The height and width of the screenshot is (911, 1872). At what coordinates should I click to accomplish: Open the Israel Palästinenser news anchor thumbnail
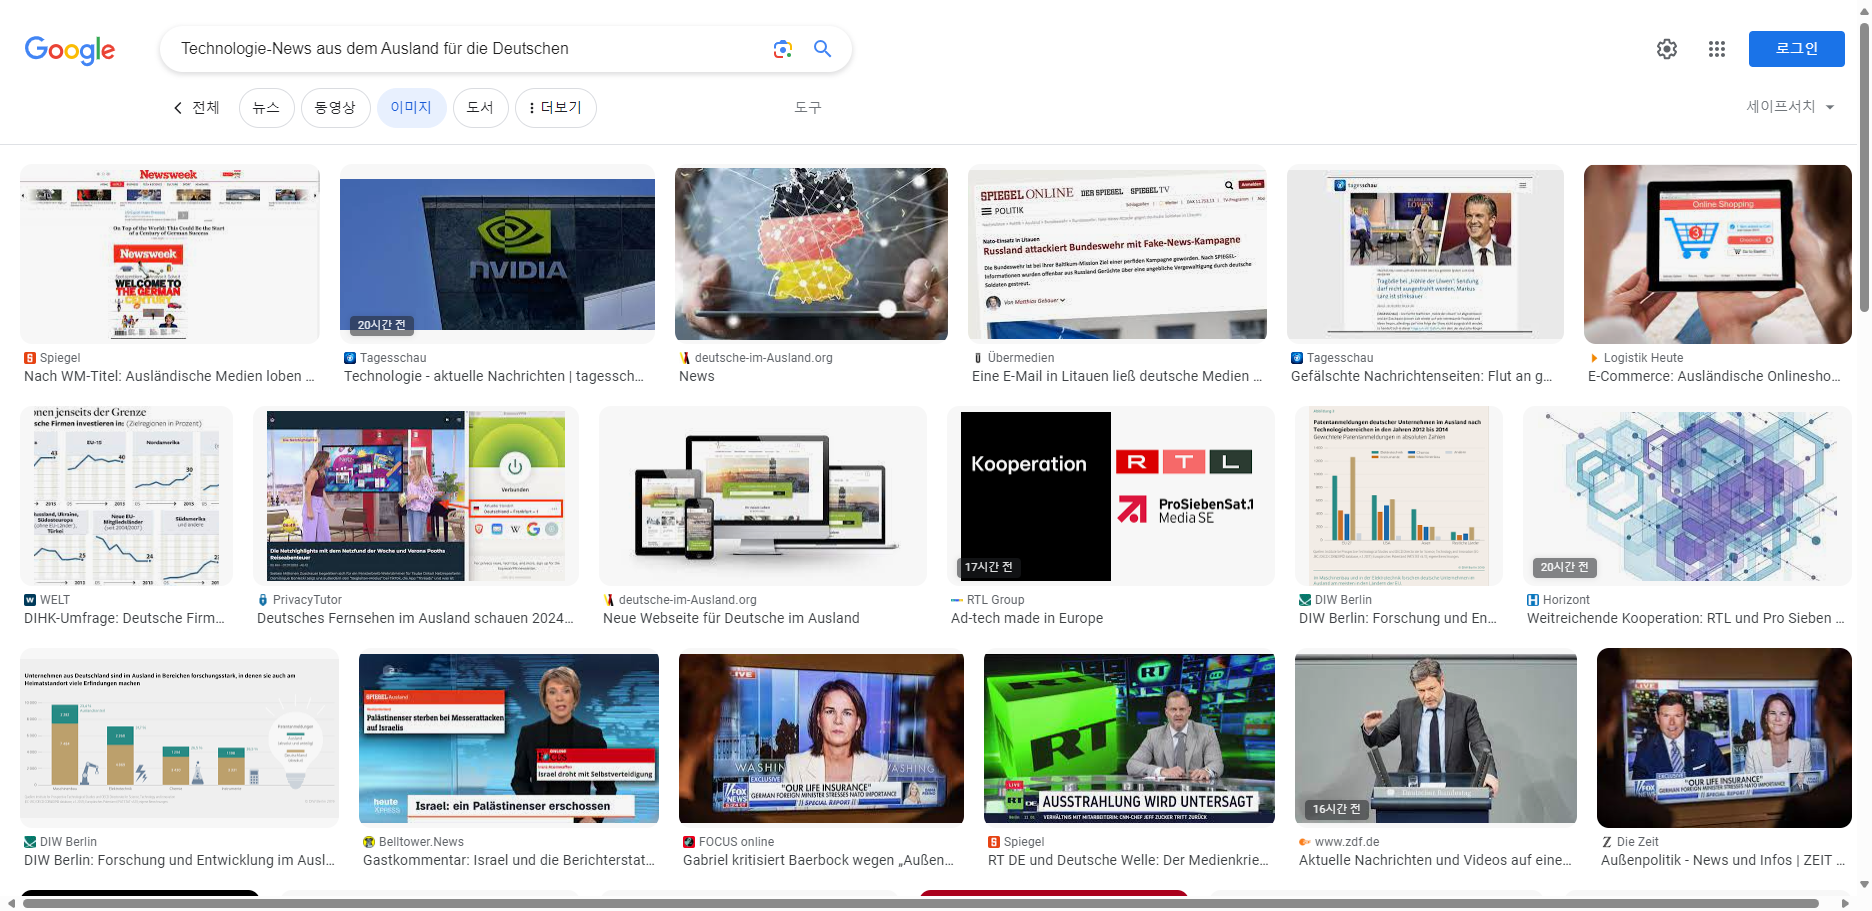(509, 738)
